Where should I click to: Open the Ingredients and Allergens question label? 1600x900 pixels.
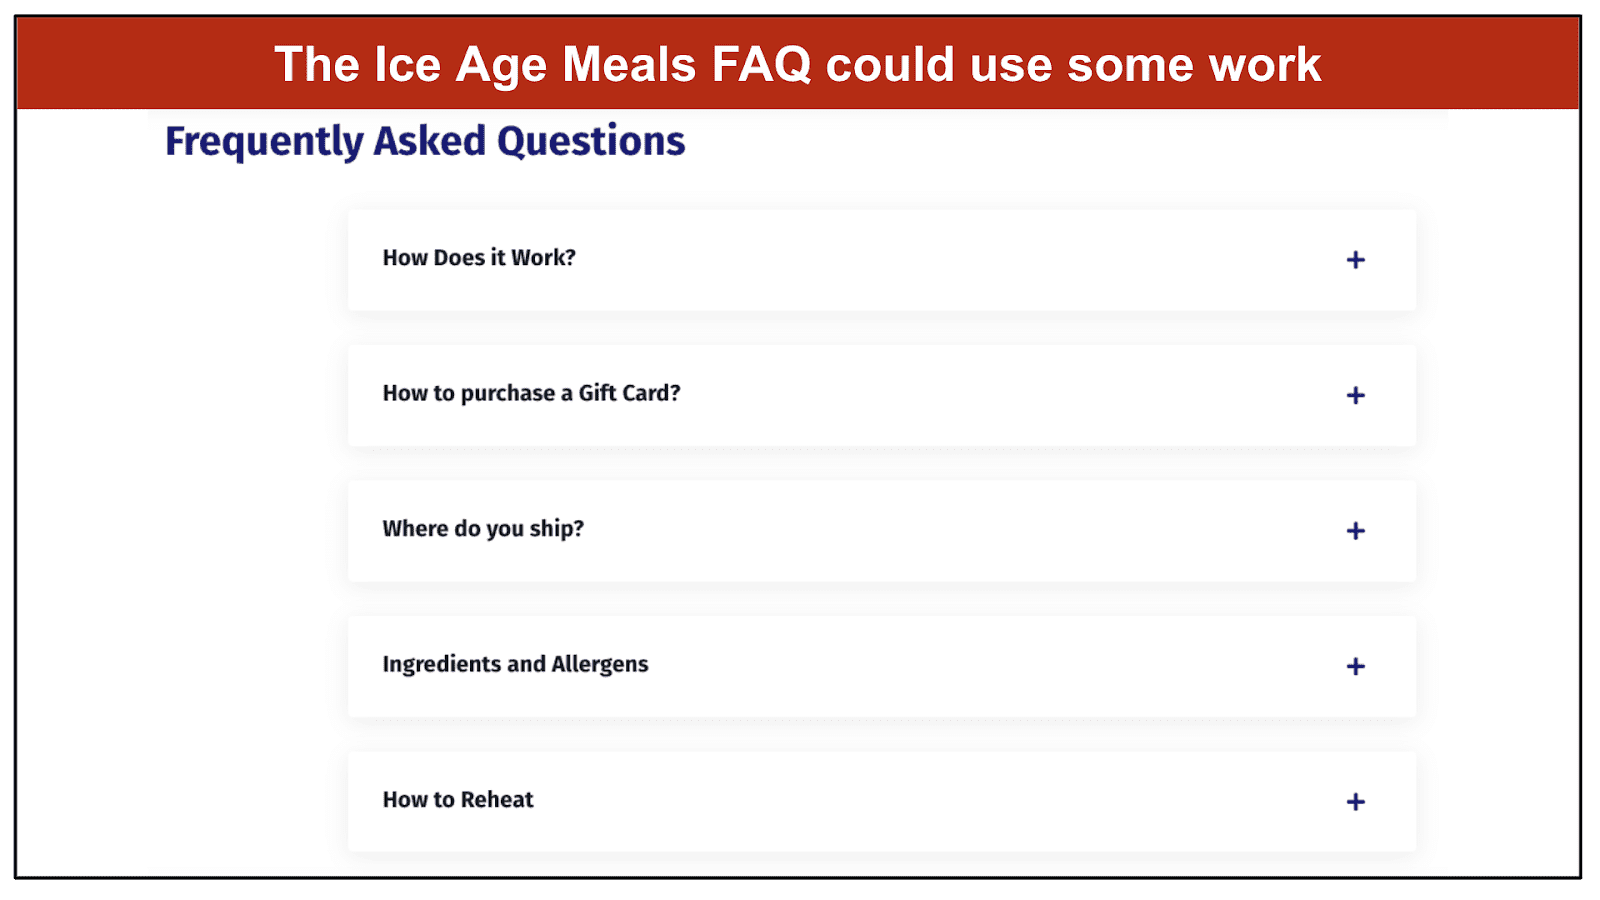click(x=515, y=665)
